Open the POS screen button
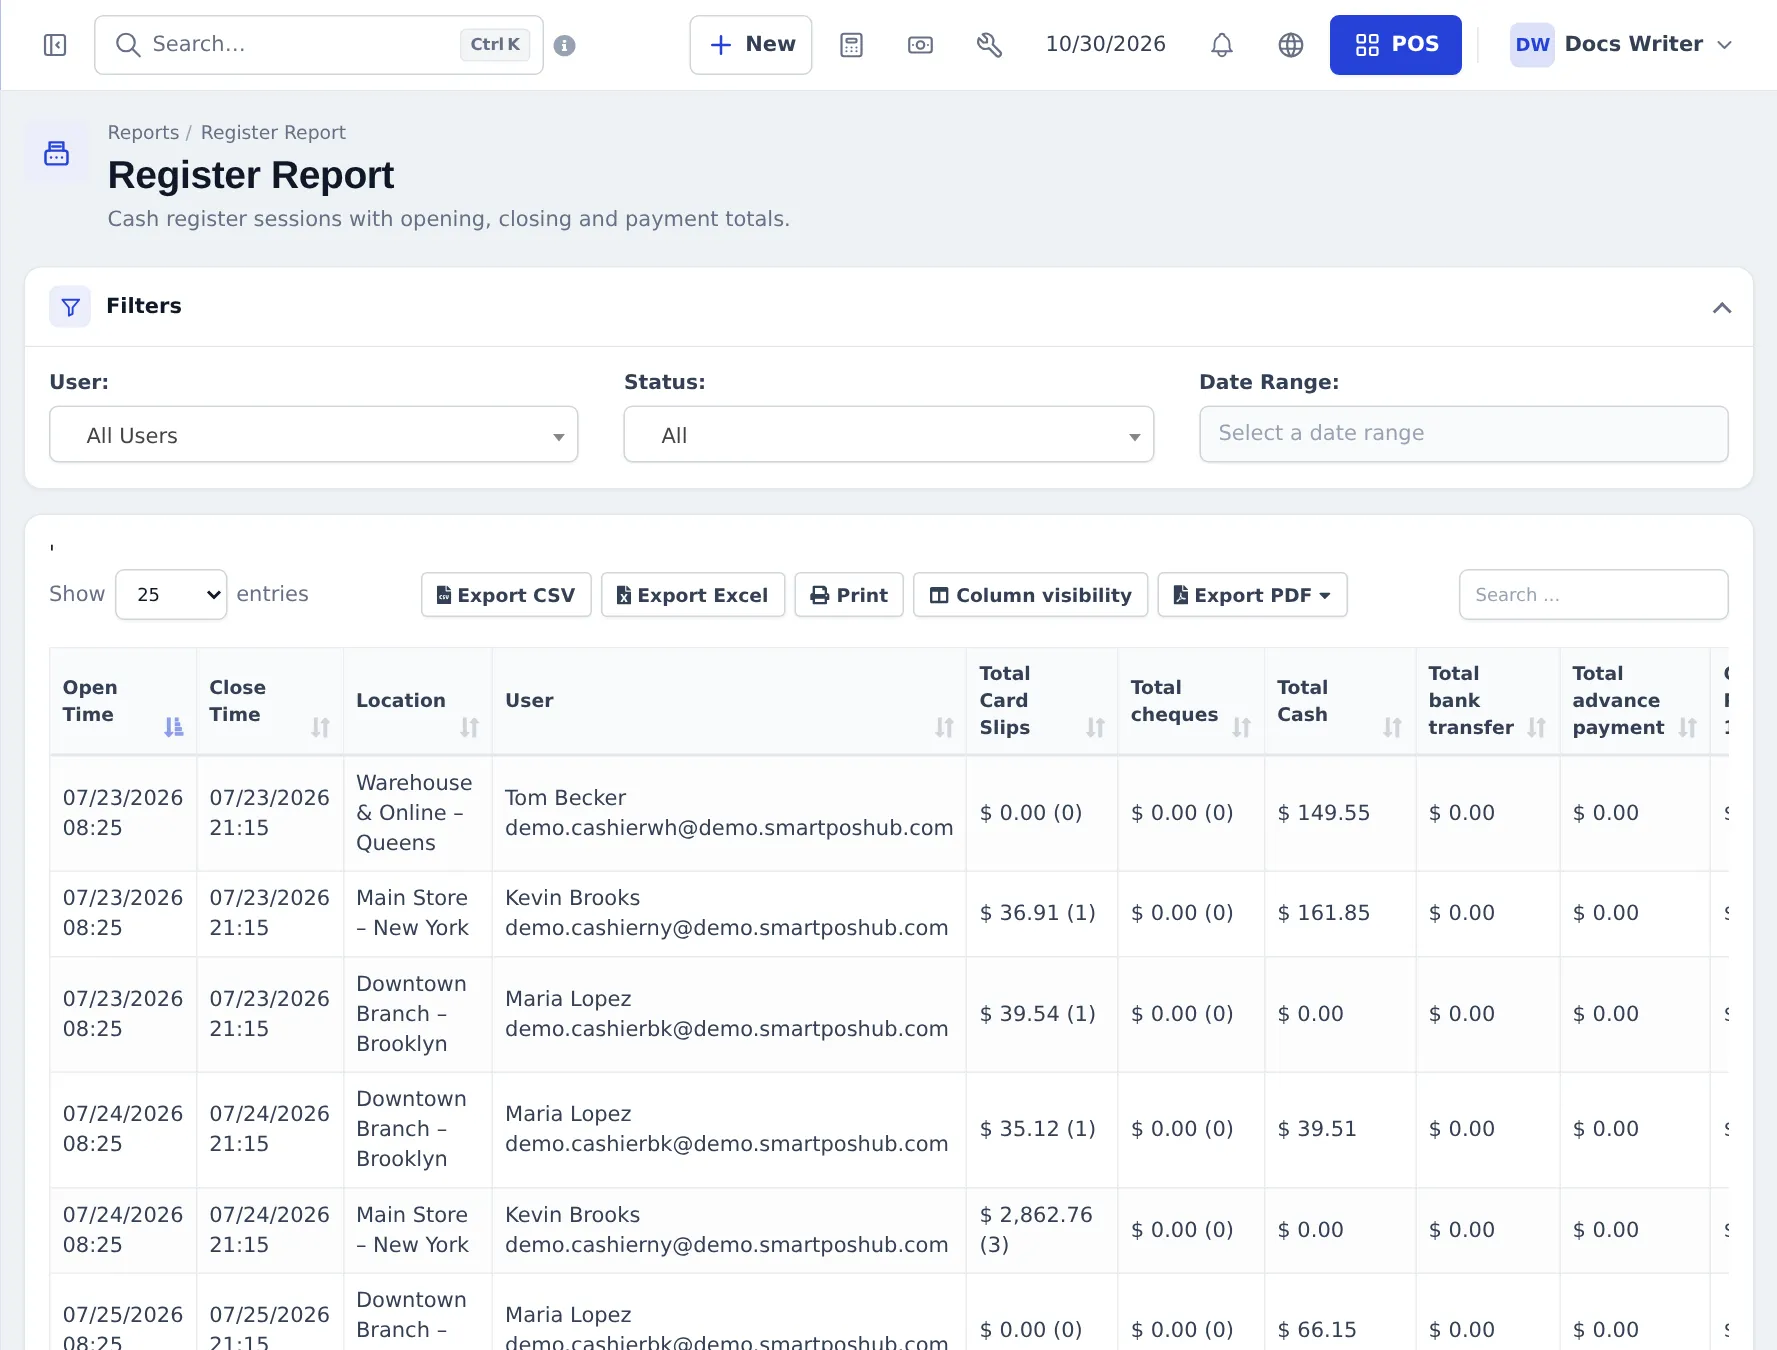Screen dimensions: 1777x1350 pyautogui.click(x=1395, y=45)
